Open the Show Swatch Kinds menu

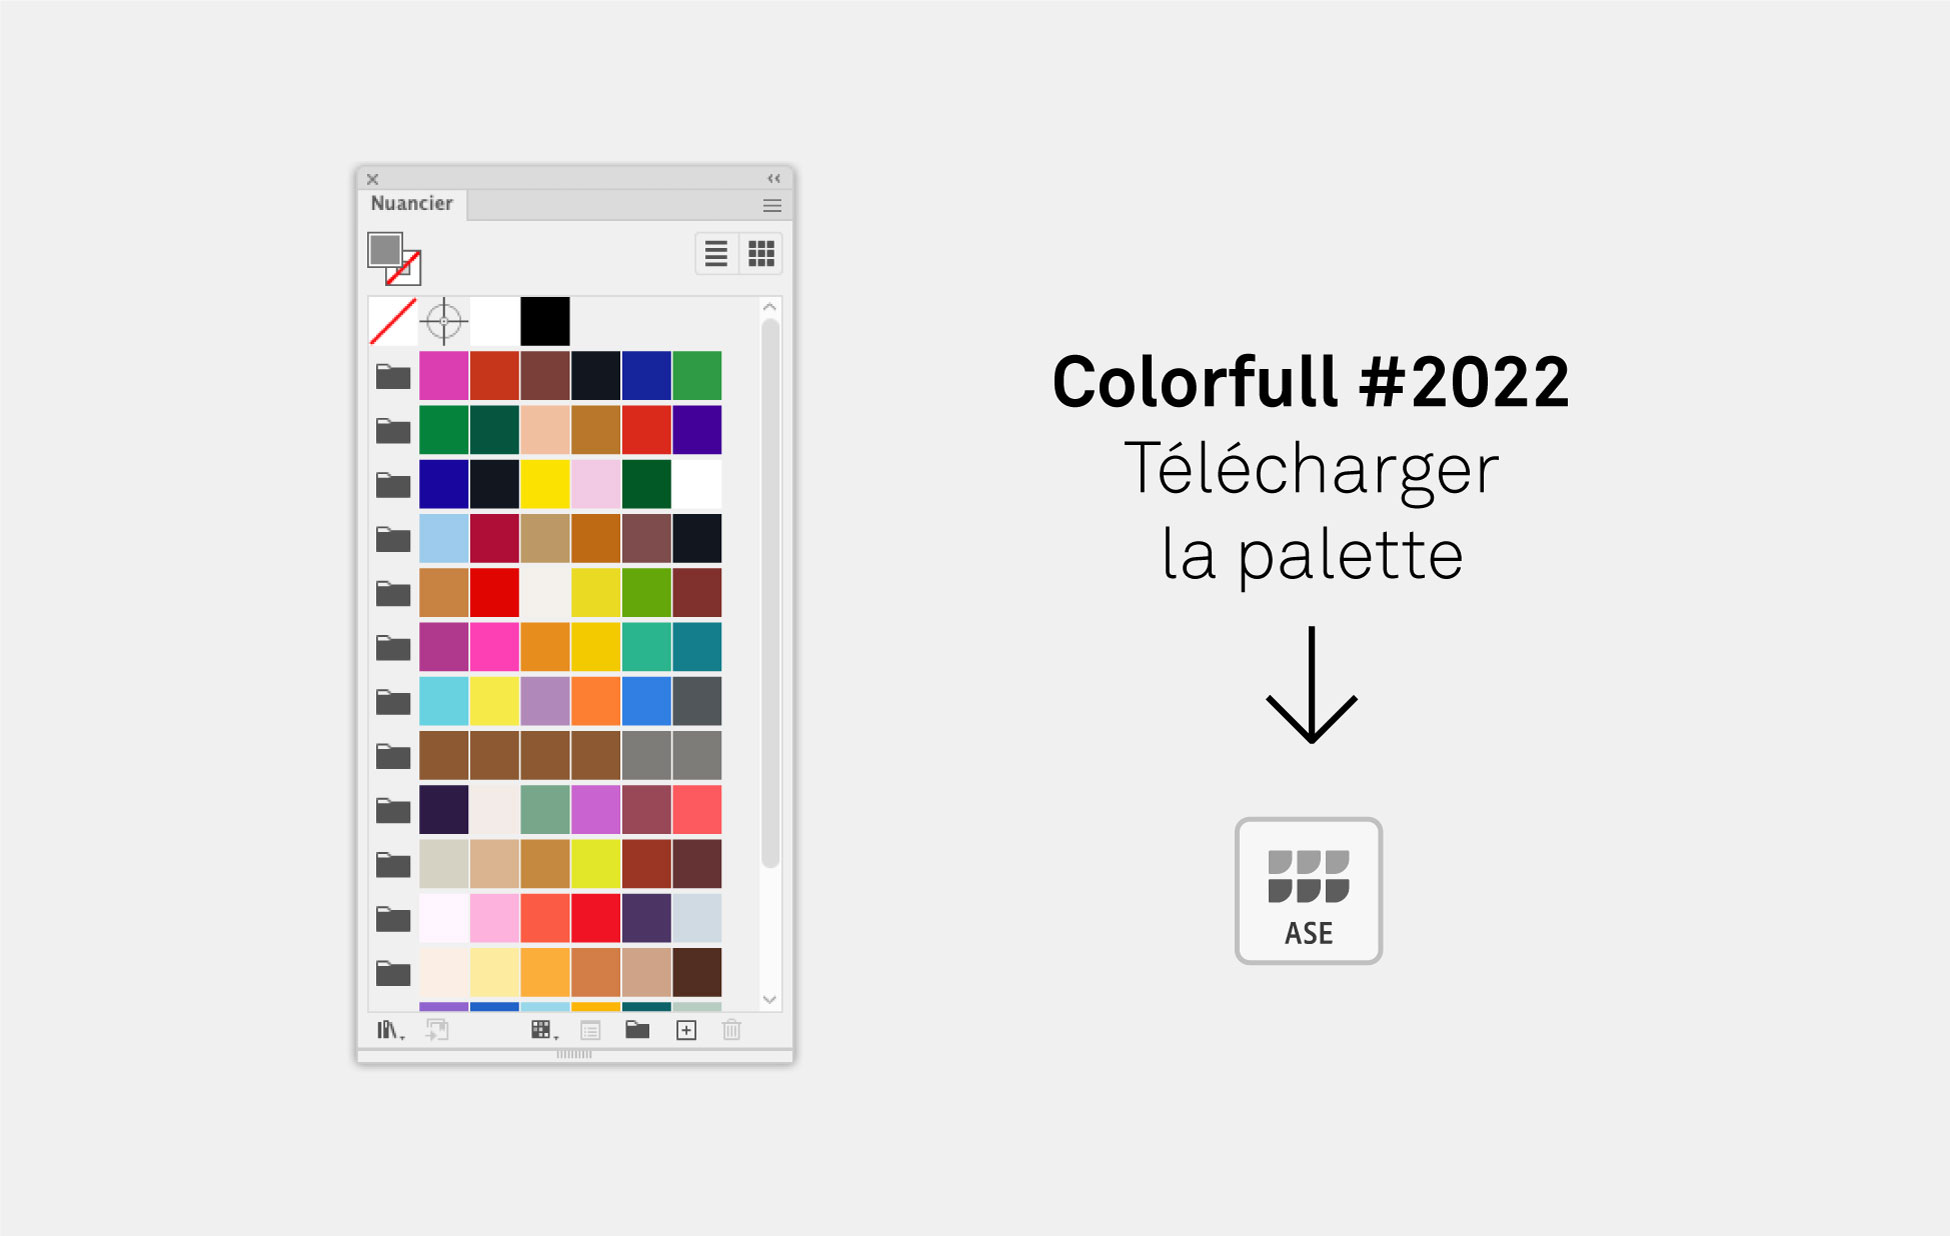(x=543, y=1030)
